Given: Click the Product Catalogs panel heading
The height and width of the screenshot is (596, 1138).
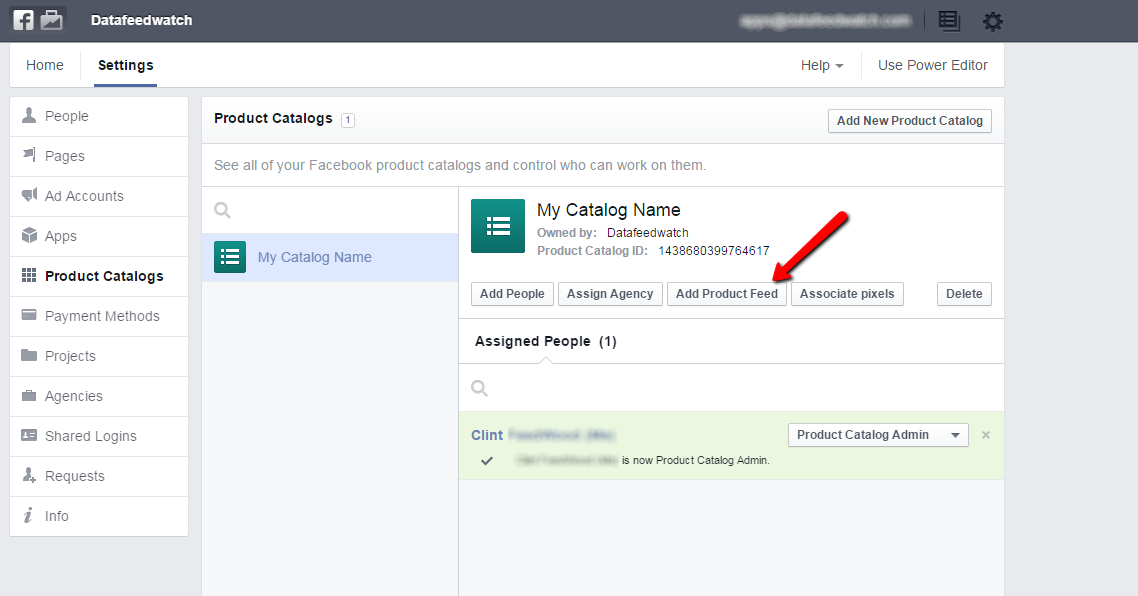Looking at the screenshot, I should (273, 118).
